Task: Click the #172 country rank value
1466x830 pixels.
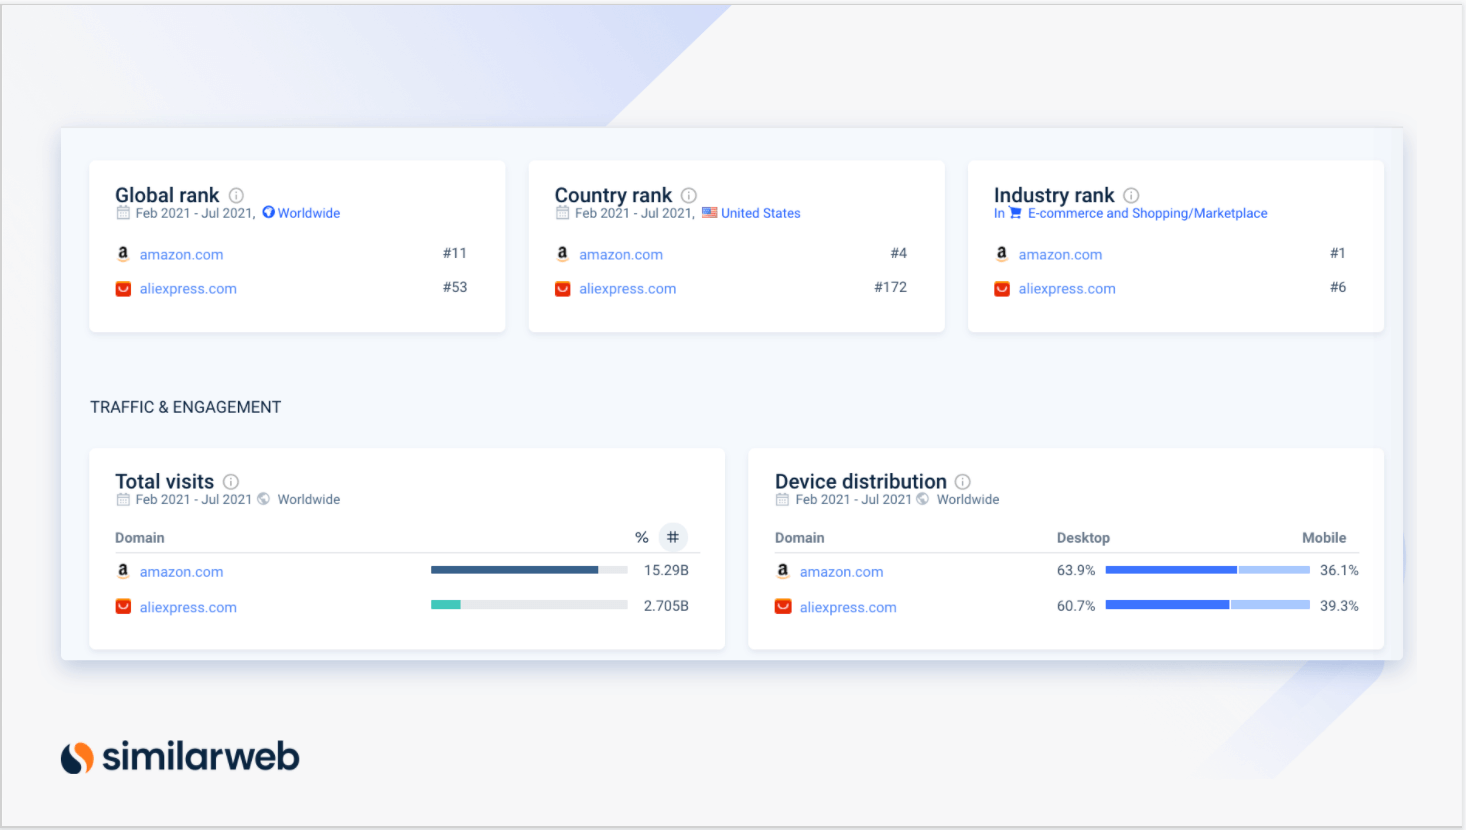Action: (x=890, y=287)
